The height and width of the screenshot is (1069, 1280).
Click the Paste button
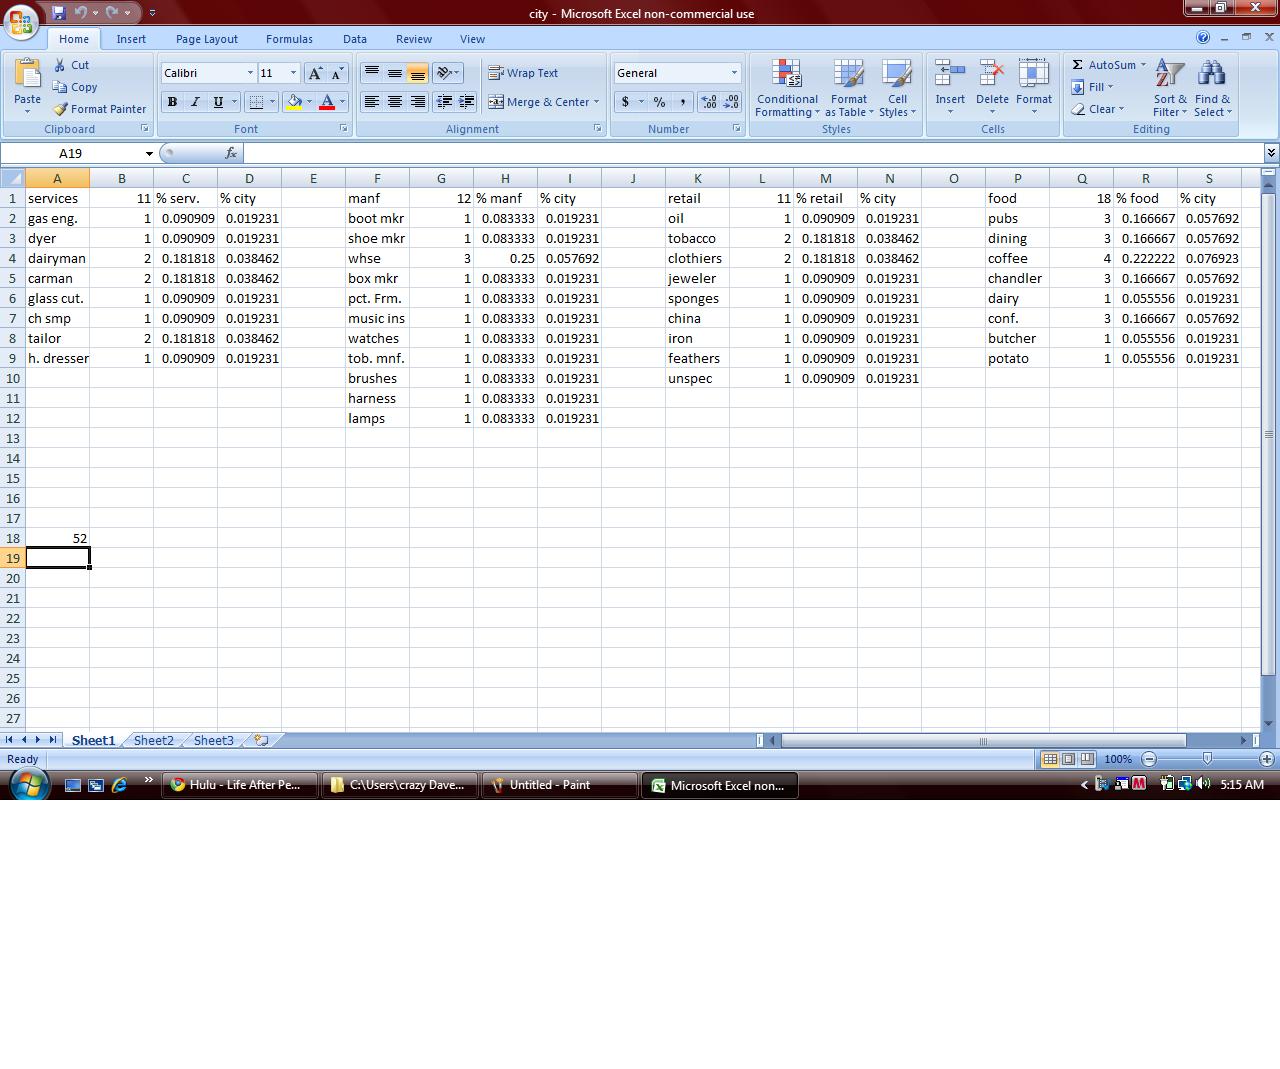coord(27,82)
